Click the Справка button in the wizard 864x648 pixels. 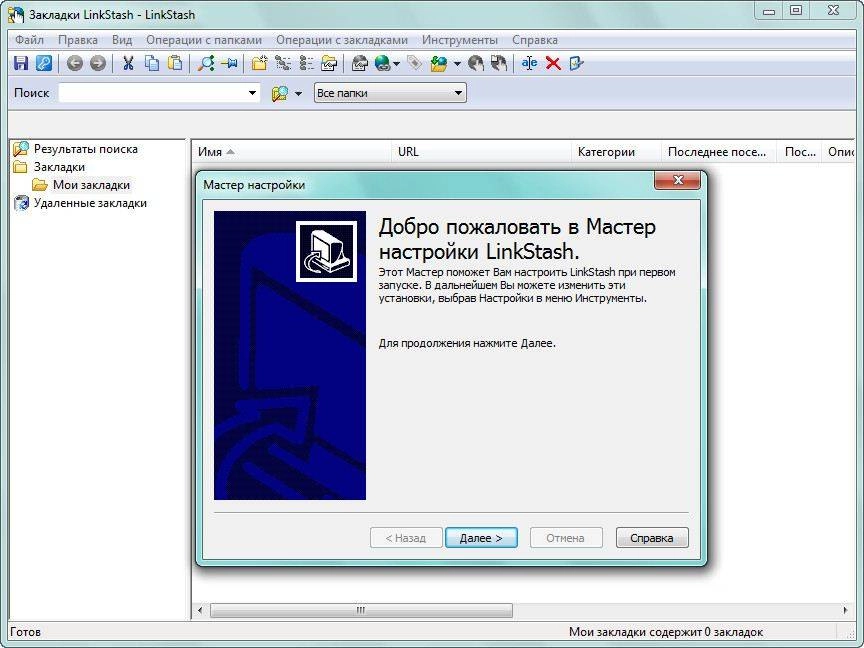[652, 538]
